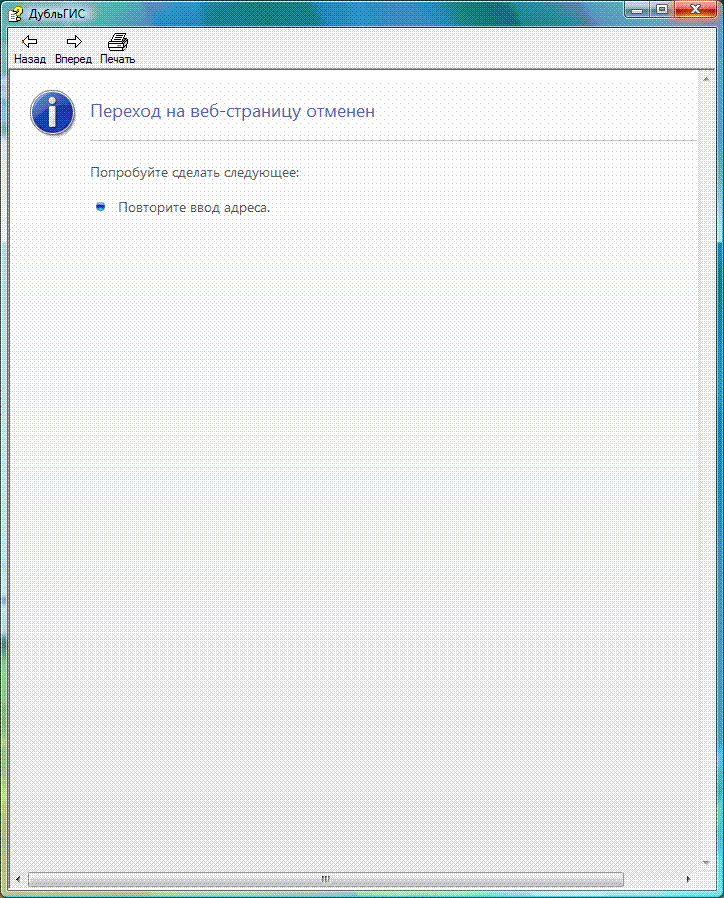Click the horizontal scrollbar left arrow
724x898 pixels.
(x=18, y=879)
